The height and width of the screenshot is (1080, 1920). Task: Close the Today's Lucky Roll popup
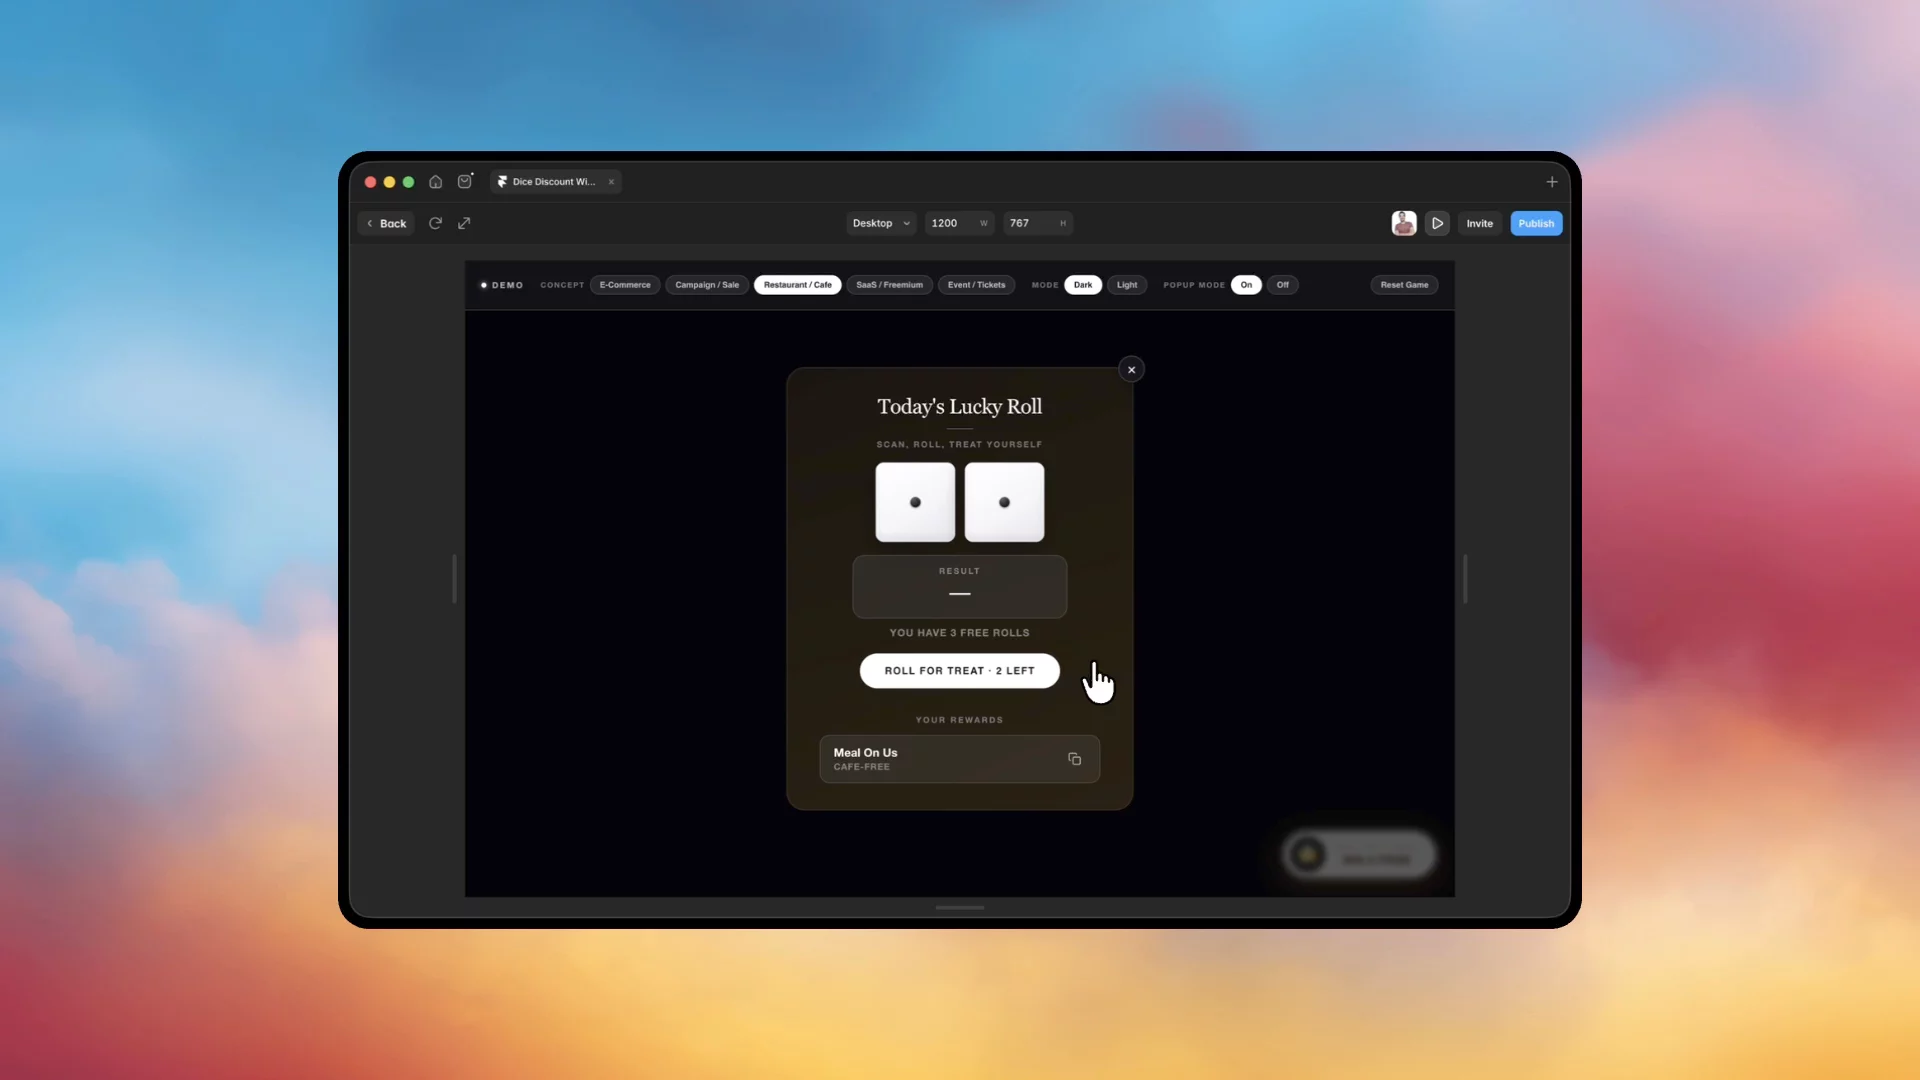click(1131, 370)
